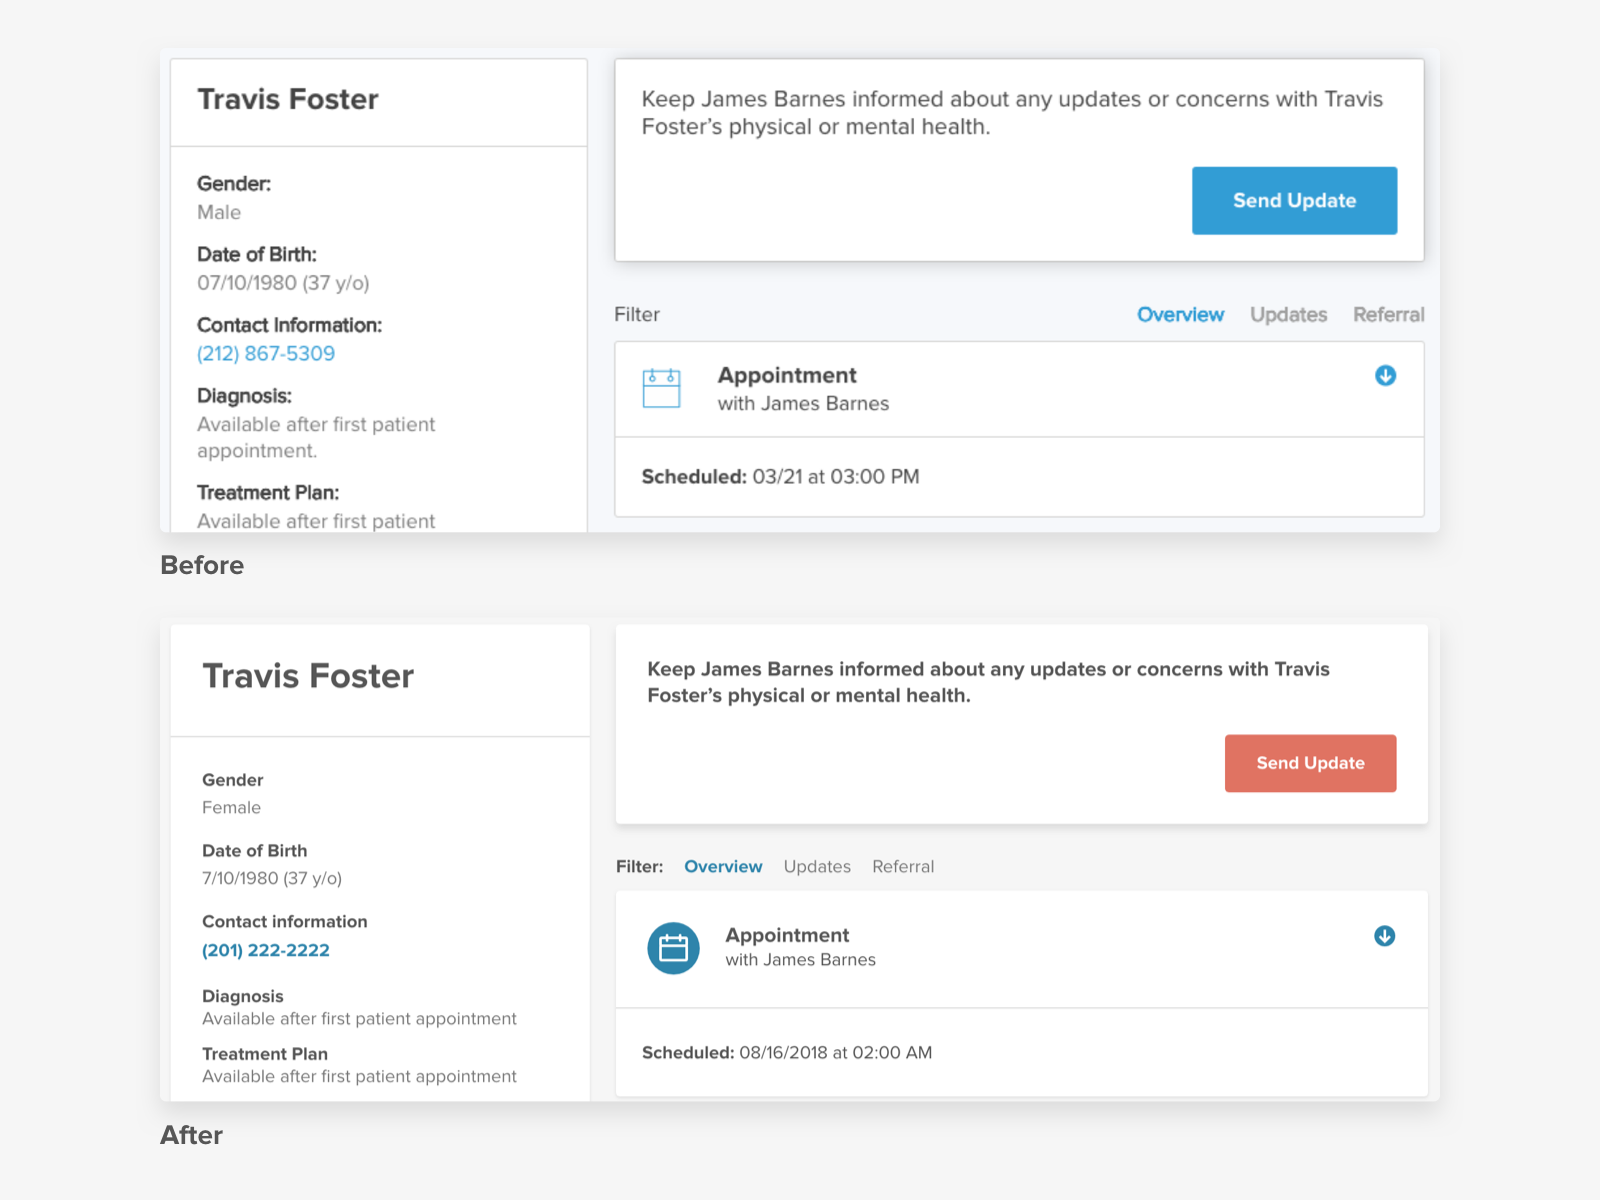Screen dimensions: 1600x1200
Task: Click the Appointment title in After design
Action: pos(787,935)
